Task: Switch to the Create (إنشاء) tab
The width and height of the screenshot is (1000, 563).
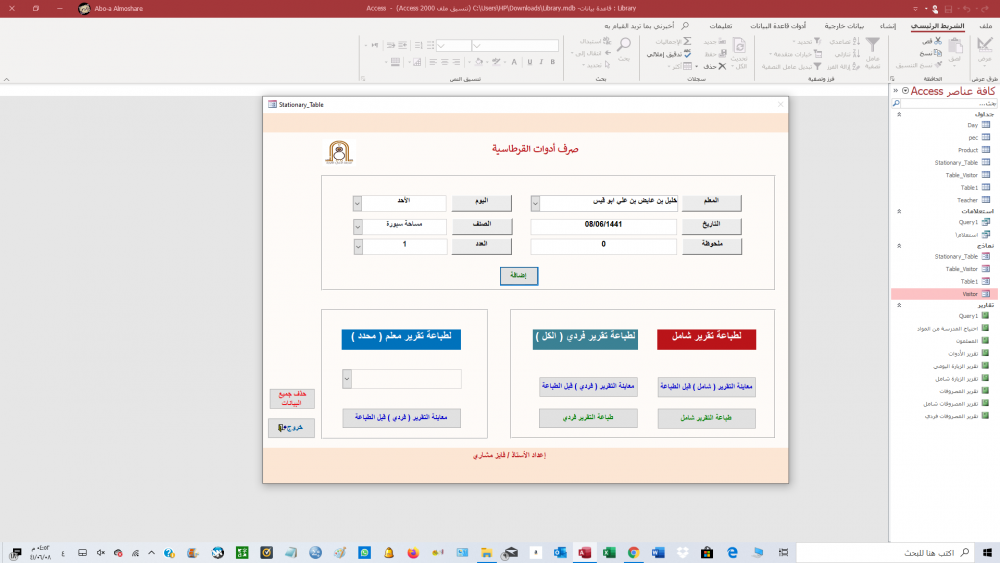Action: coord(887,26)
